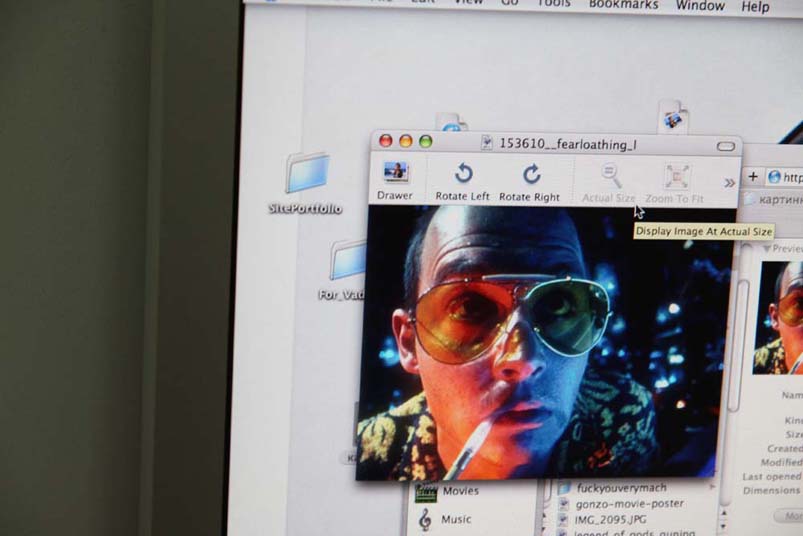Open the Tools menu

tap(554, 4)
